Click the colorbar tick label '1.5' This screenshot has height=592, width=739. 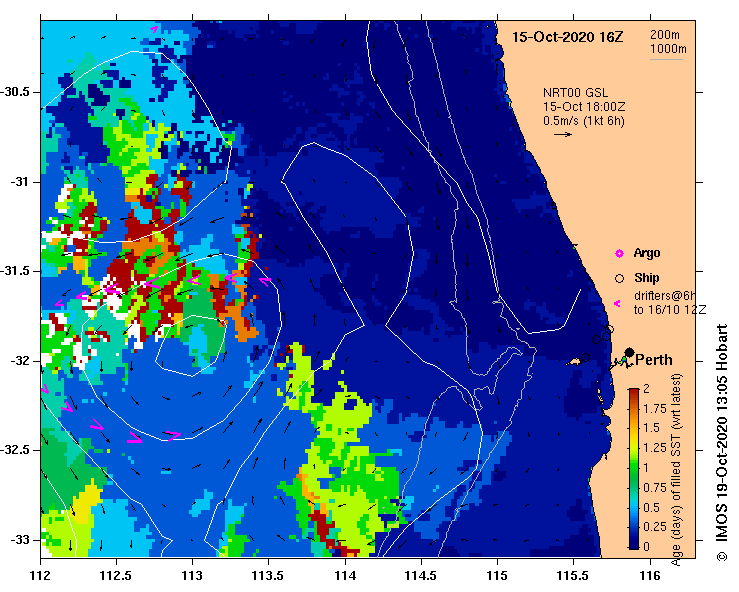point(652,428)
